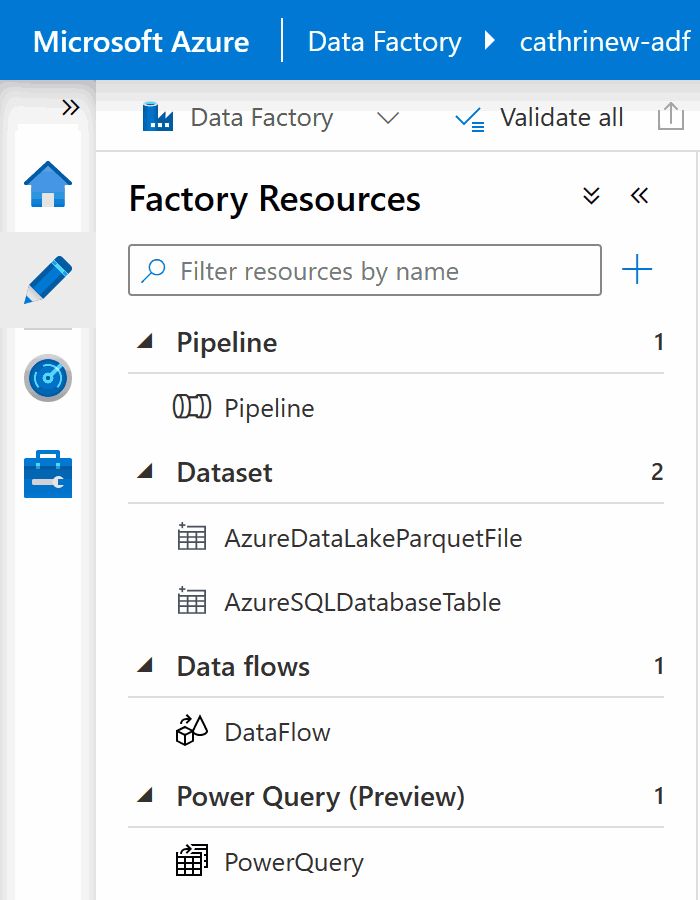
Task: Collapse the Power Query (Preview) section
Action: [146, 796]
